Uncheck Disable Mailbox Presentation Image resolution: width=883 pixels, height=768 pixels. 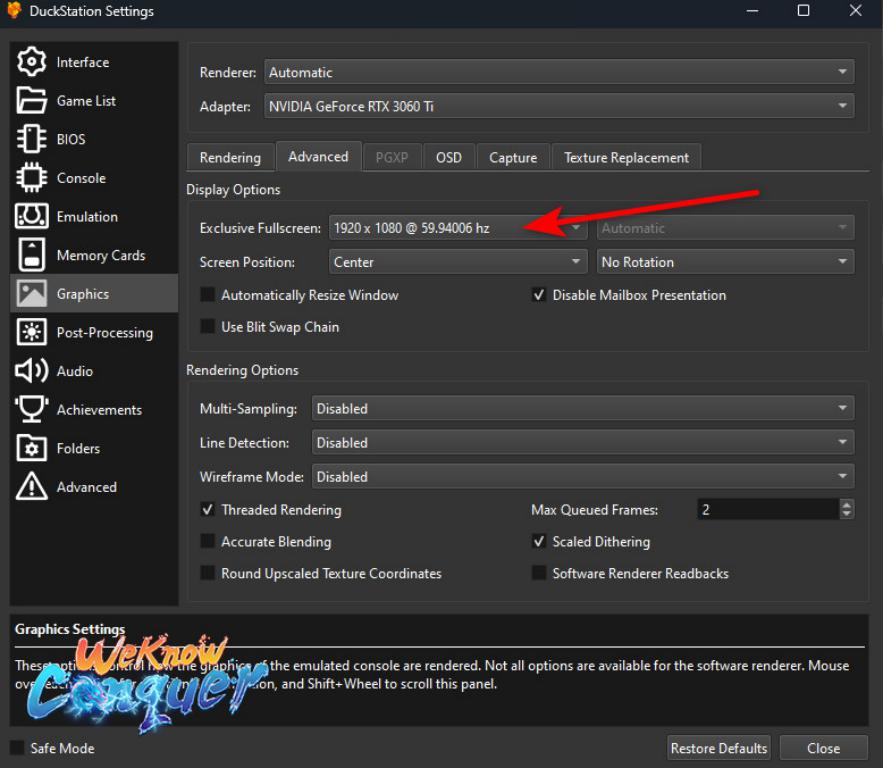point(539,294)
